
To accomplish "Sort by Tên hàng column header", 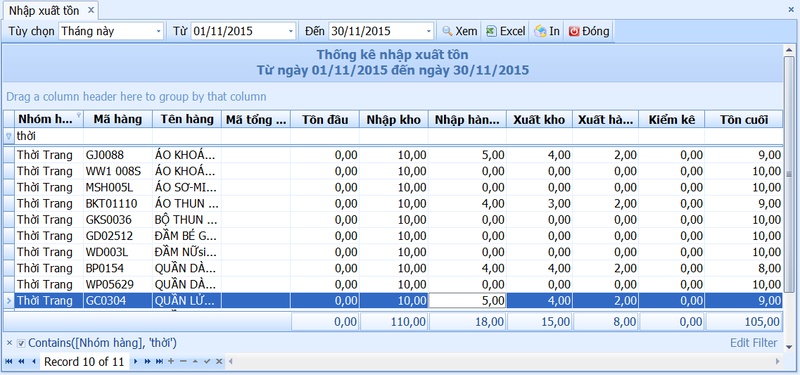I will (x=187, y=119).
